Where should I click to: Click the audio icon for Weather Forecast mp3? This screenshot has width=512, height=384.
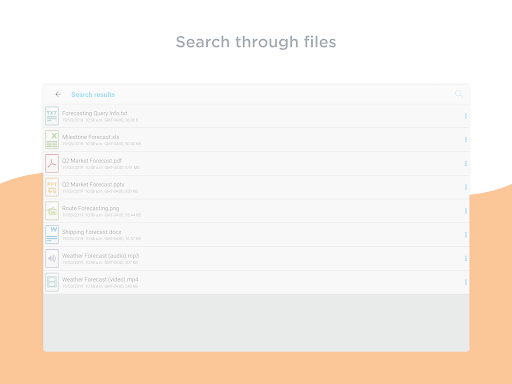pos(52,258)
